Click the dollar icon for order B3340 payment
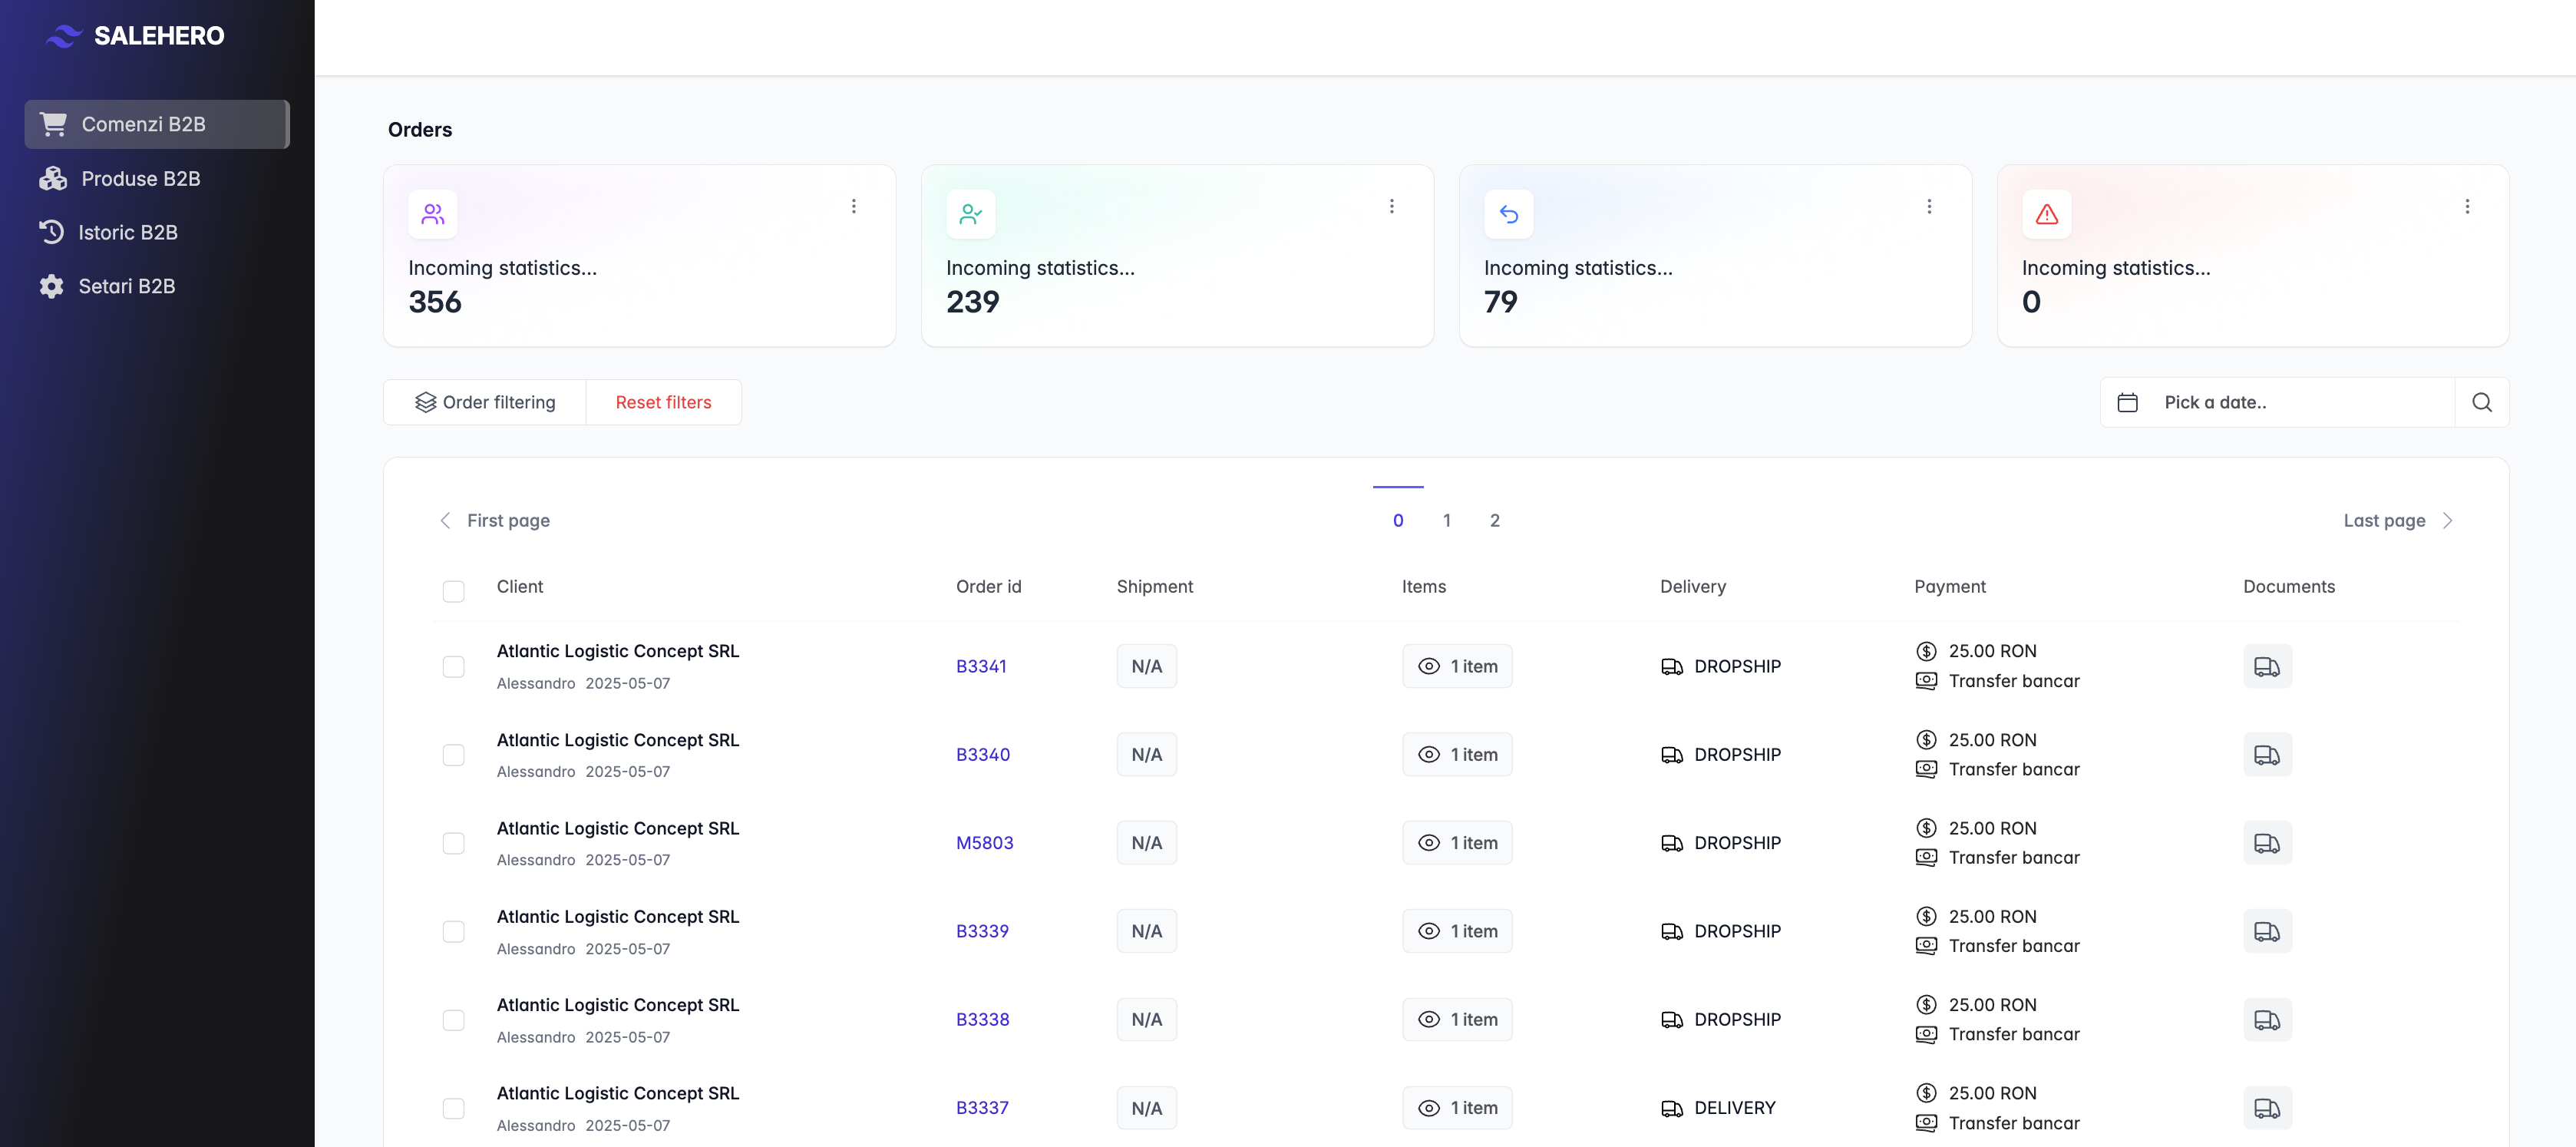The width and height of the screenshot is (2576, 1147). (1926, 740)
